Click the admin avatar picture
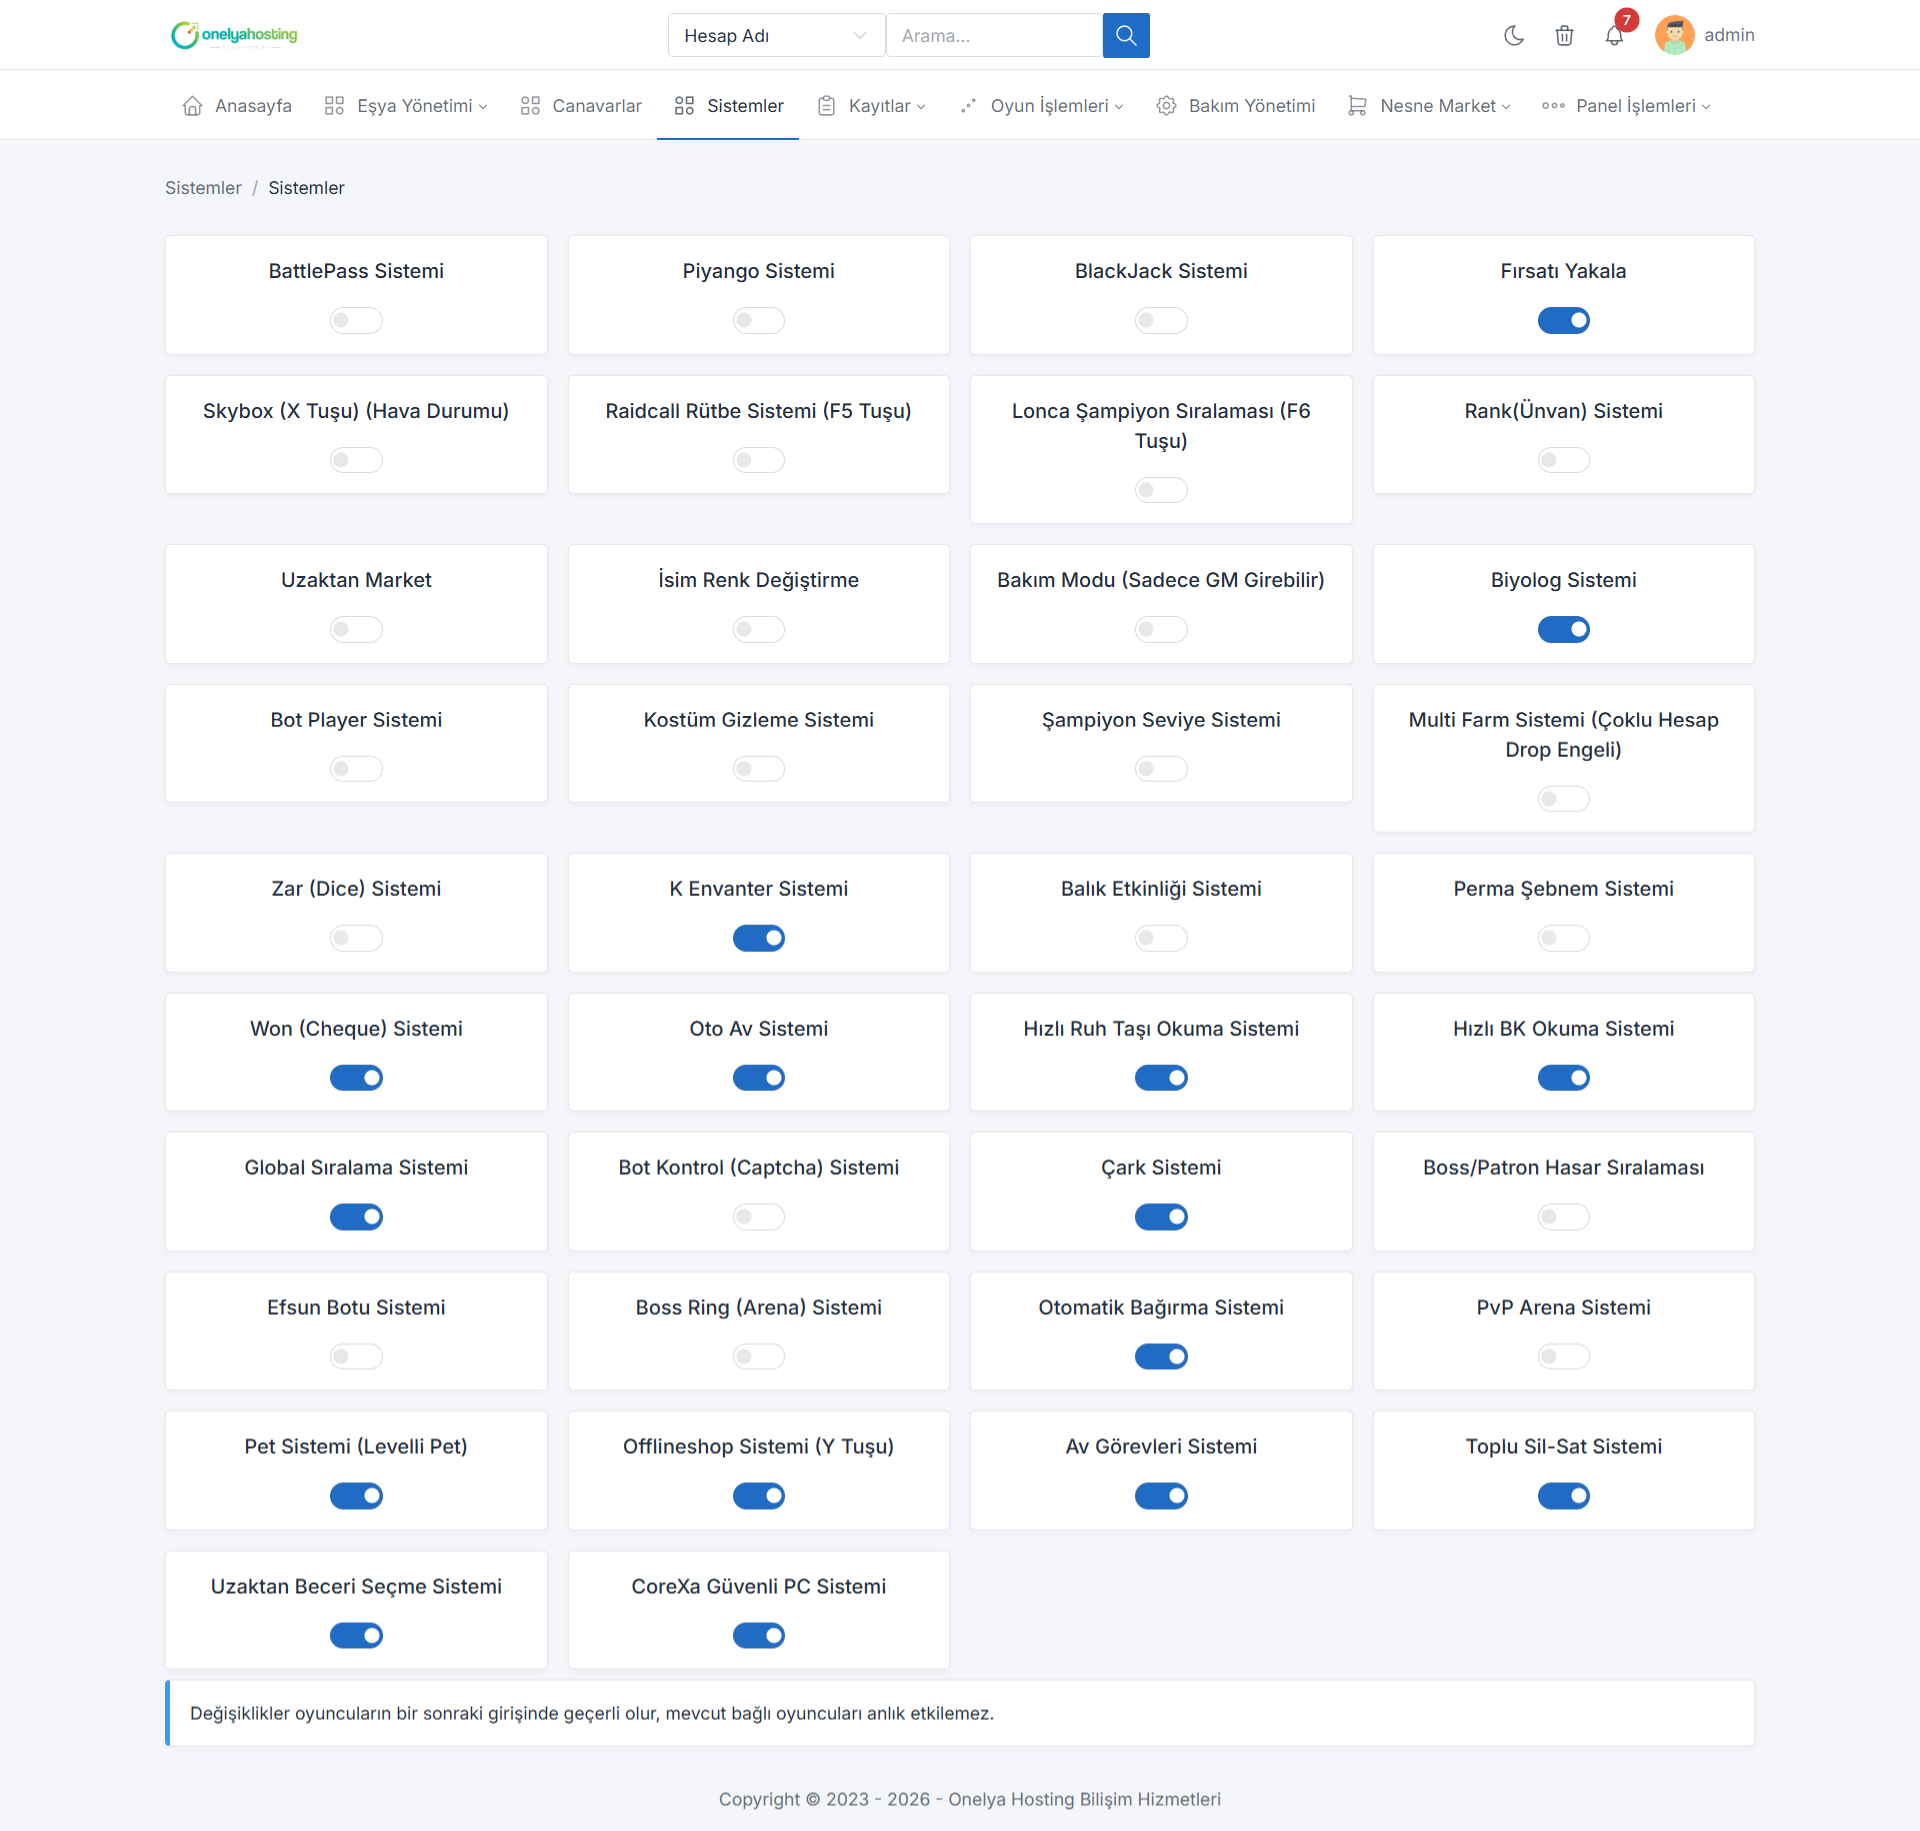The height and width of the screenshot is (1831, 1920). [x=1674, y=35]
